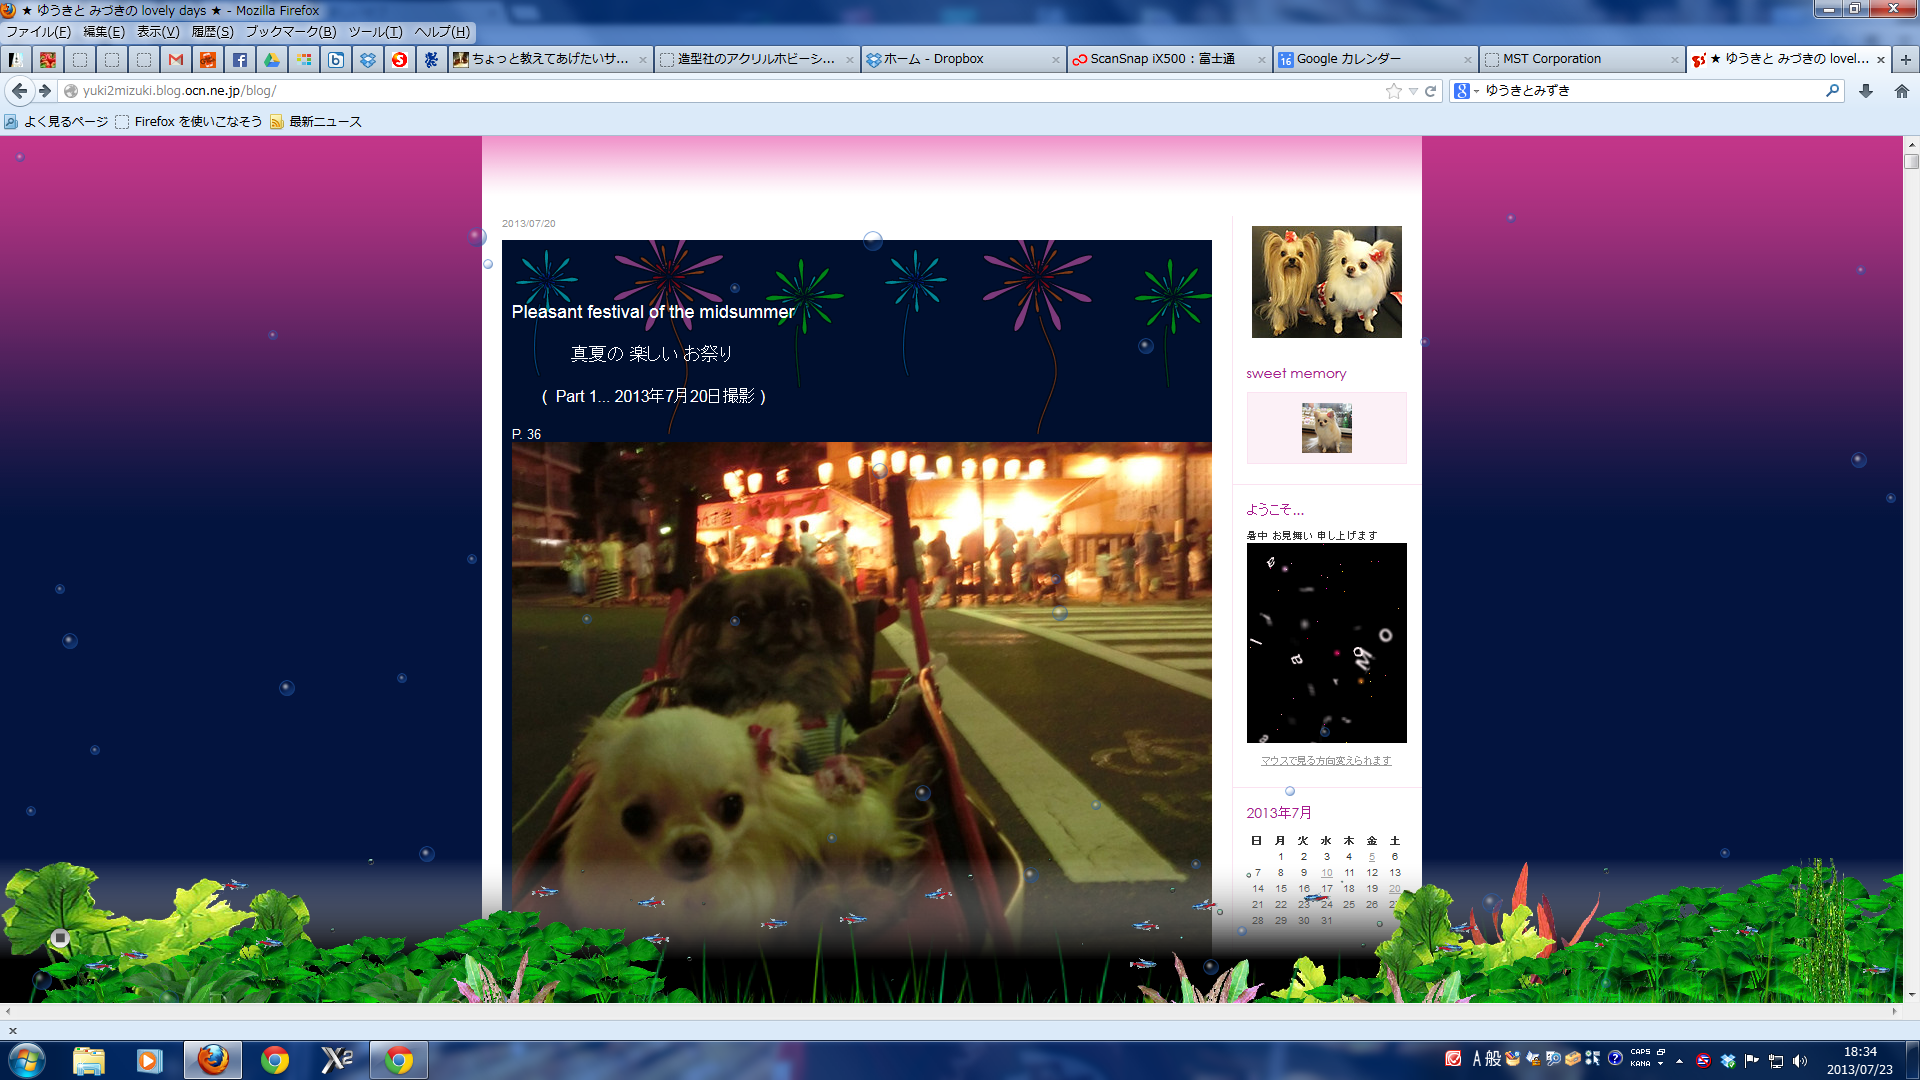The image size is (1920, 1080).
Task: Click the two-dogs profile photo
Action: 1327,282
